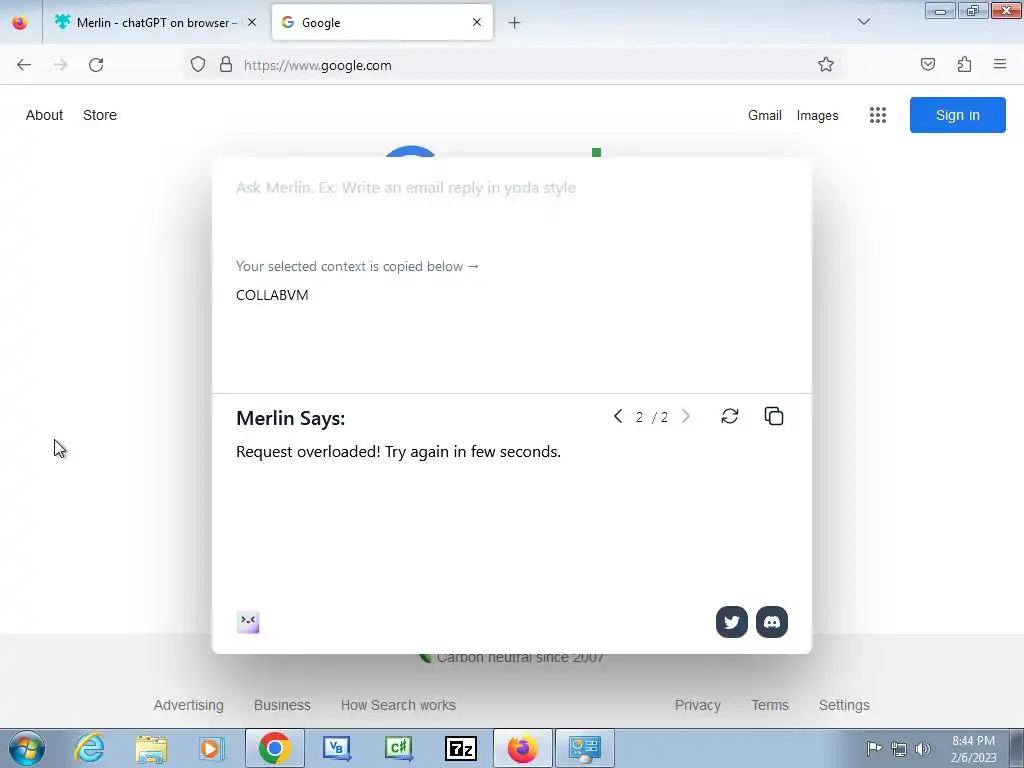This screenshot has width=1024, height=768.
Task: Open Firefox View pinned icon
Action: tap(20, 22)
